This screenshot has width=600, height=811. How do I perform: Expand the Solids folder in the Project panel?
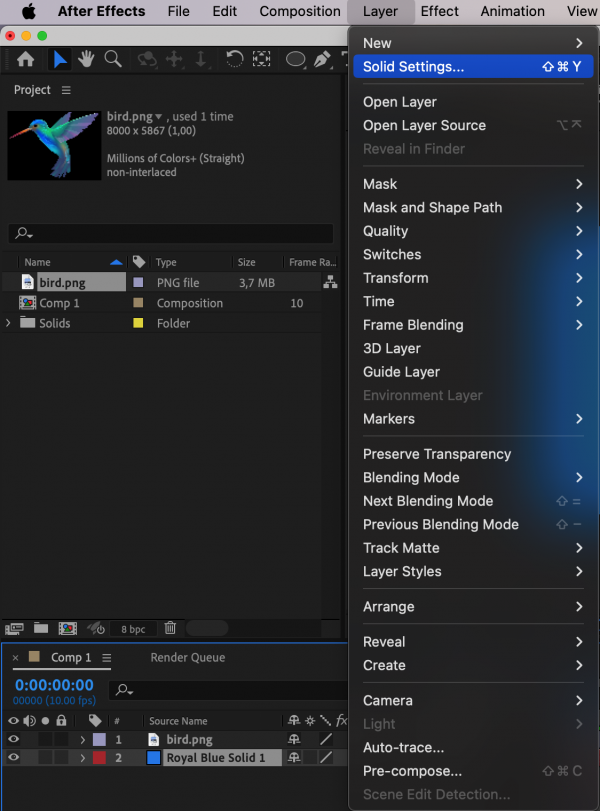pos(8,323)
